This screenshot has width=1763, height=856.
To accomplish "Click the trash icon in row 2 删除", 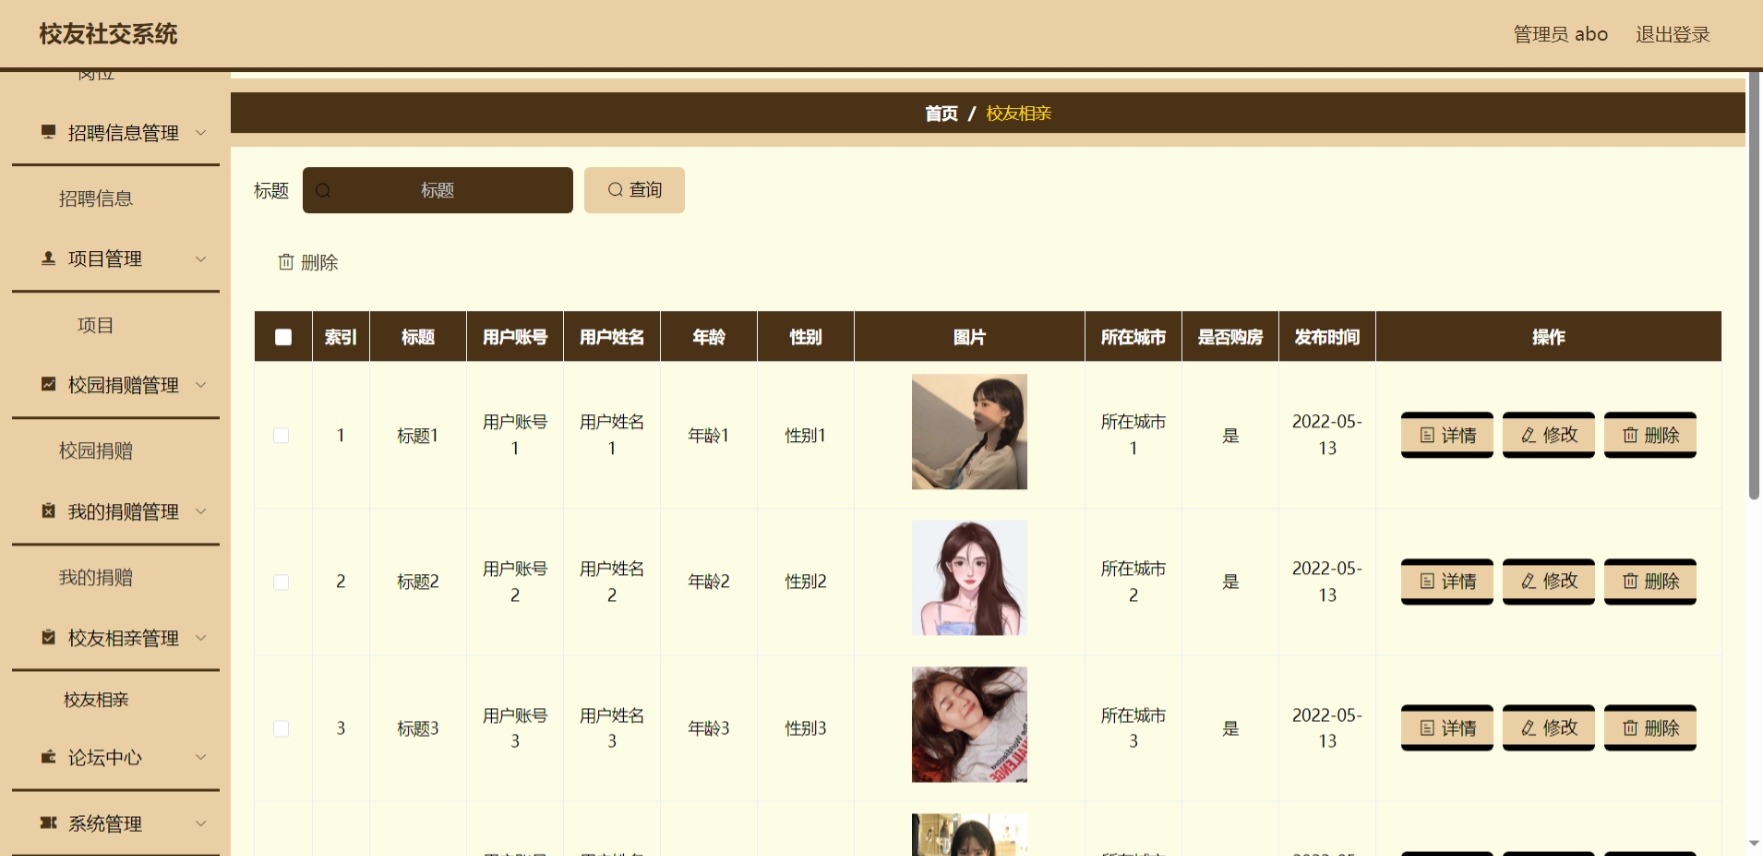I will point(1630,581).
